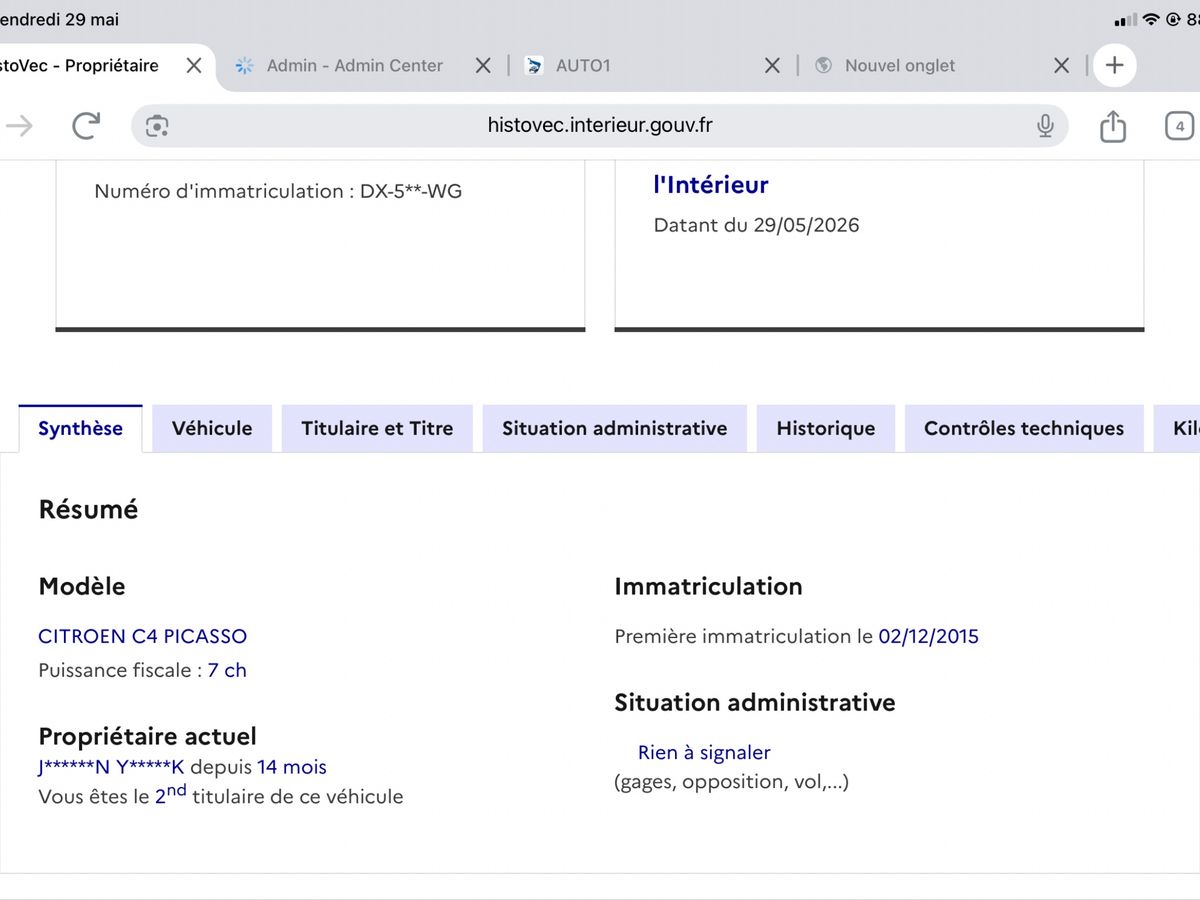
Task: Close the AUTO1 browser tab
Action: click(772, 65)
